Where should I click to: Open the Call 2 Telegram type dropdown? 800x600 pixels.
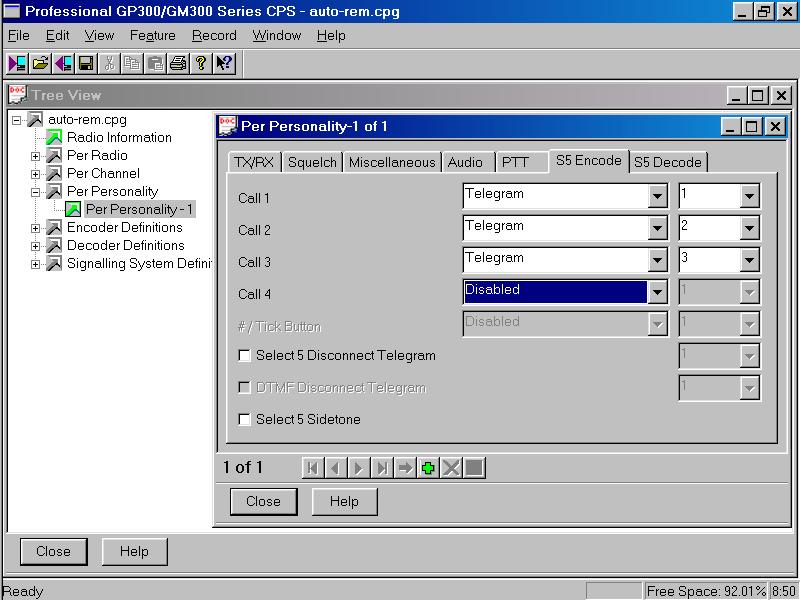point(657,229)
